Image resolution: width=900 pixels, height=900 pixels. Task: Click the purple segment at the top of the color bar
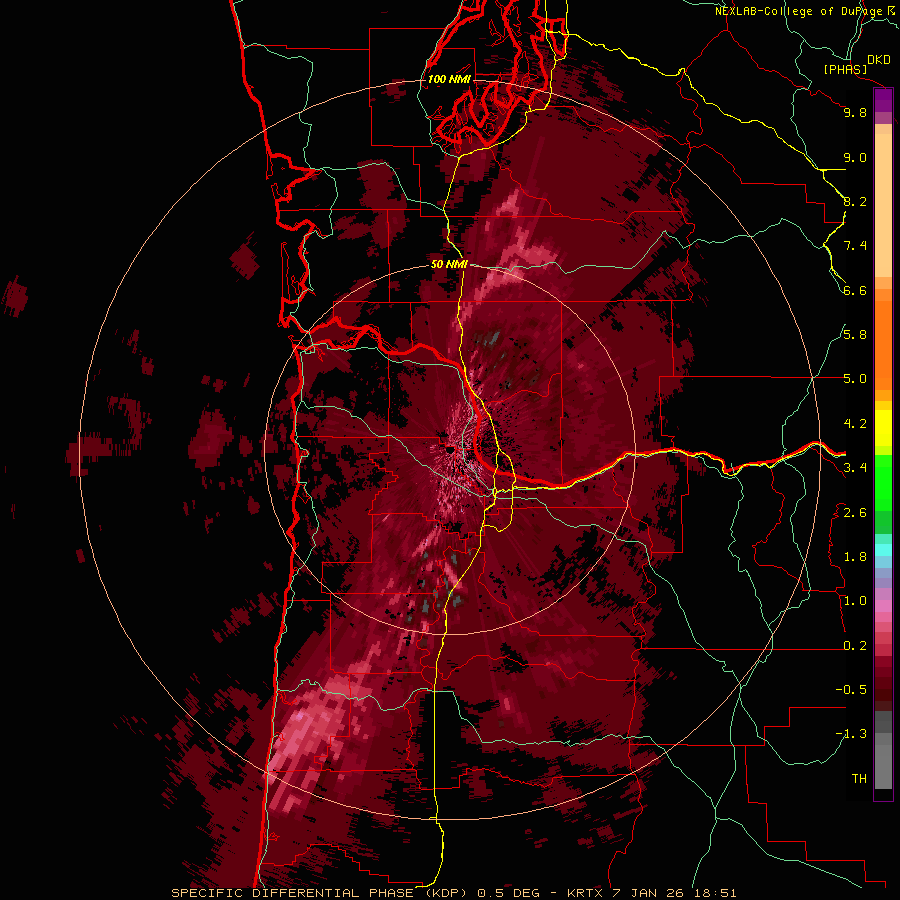(883, 100)
